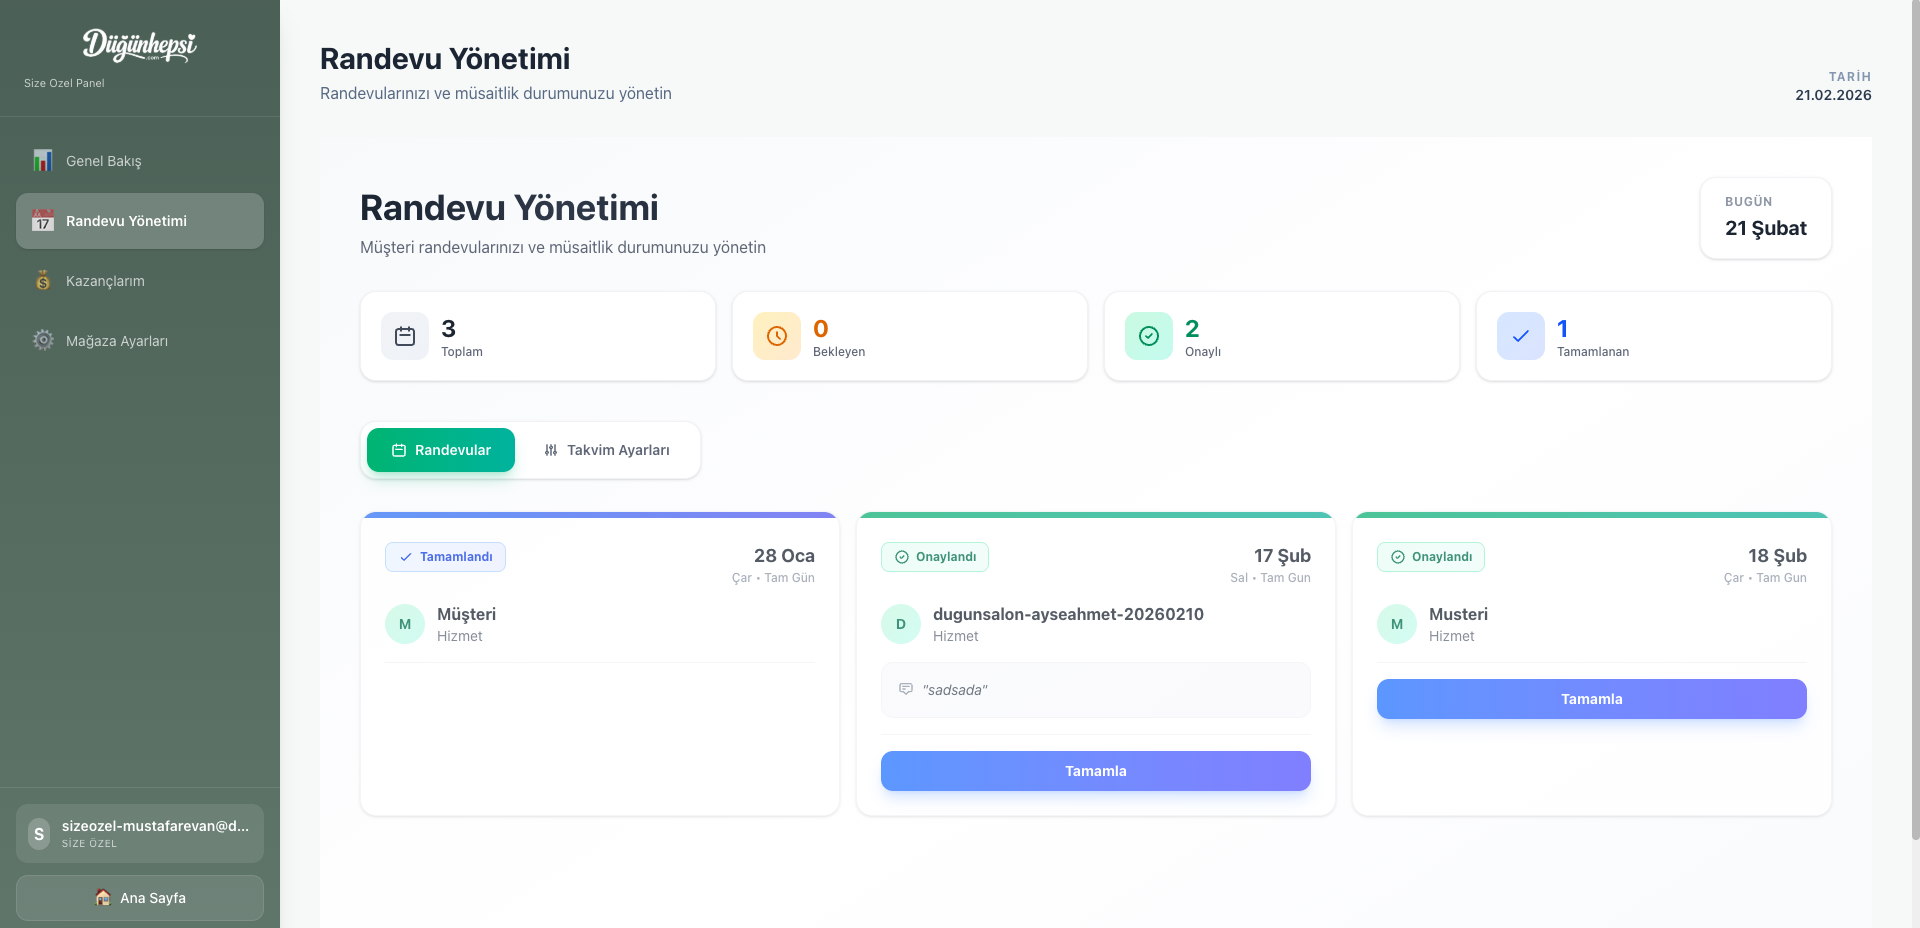The height and width of the screenshot is (928, 1920).
Task: Go to Ana Sayfa from sidebar
Action: click(140, 898)
